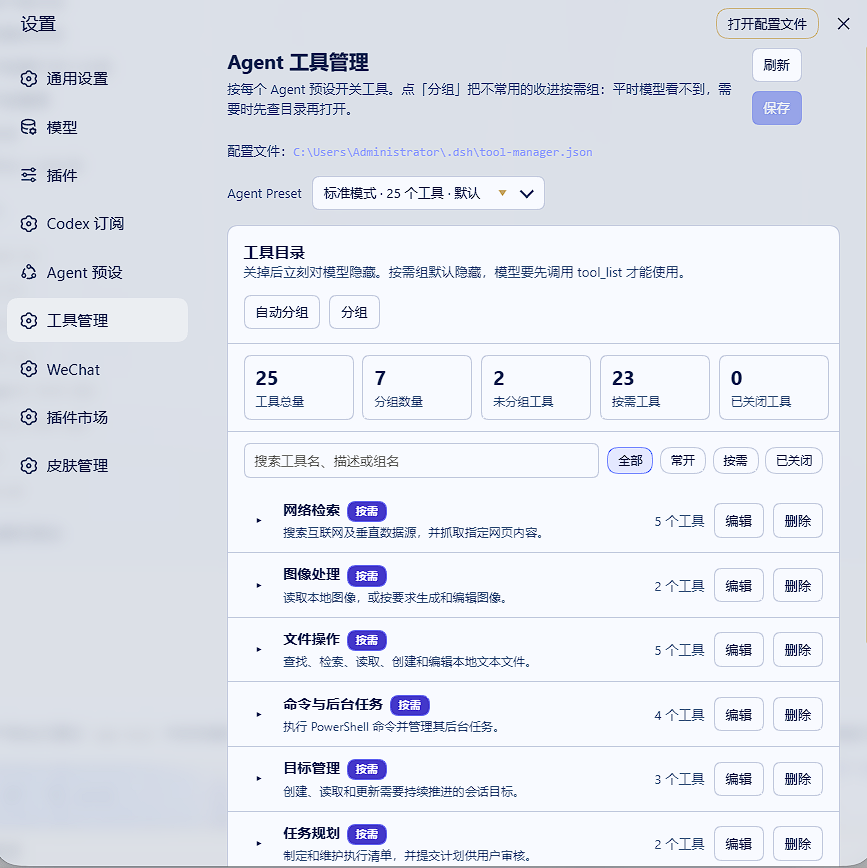Open the tool-manager.json config file path link

tap(442, 152)
